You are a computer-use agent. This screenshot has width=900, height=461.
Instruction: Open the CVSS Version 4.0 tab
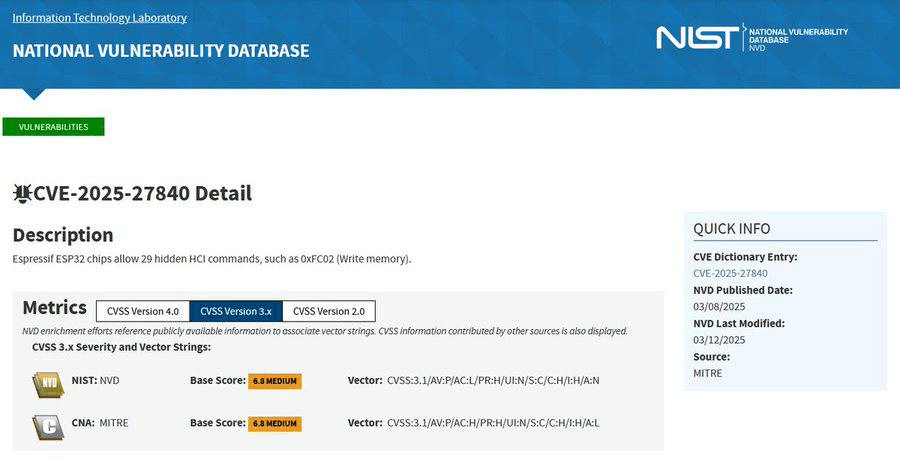coord(142,311)
